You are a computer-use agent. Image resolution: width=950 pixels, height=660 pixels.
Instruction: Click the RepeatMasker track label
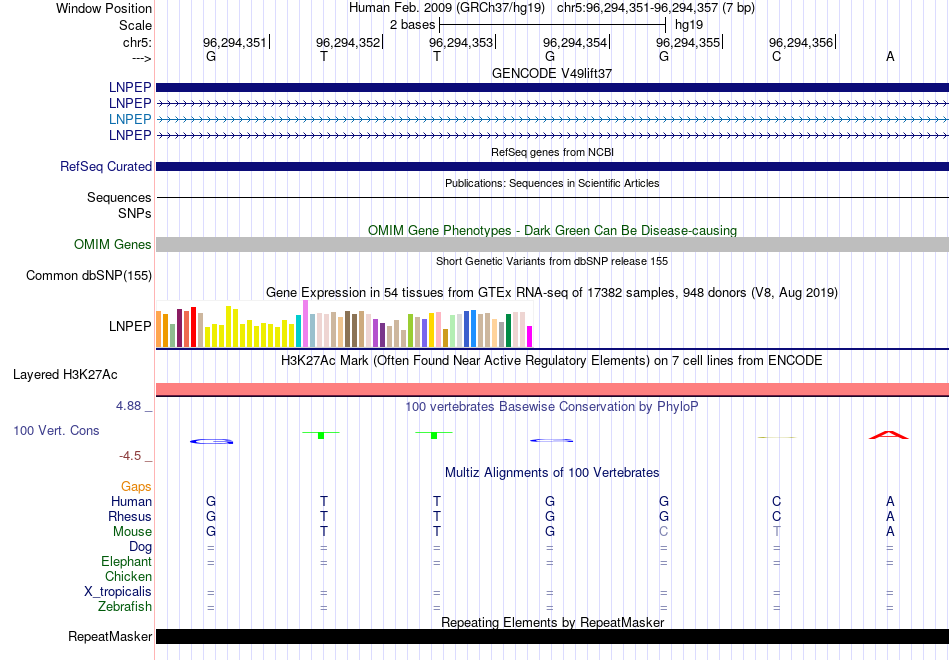coord(110,636)
